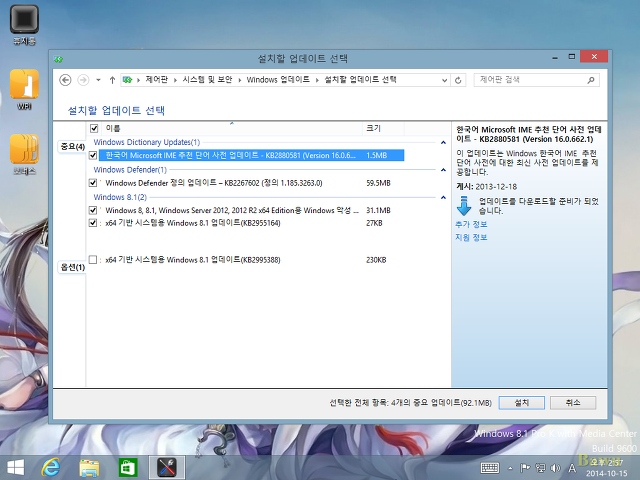Open the Action Center flag icon
The height and width of the screenshot is (480, 640).
point(525,468)
